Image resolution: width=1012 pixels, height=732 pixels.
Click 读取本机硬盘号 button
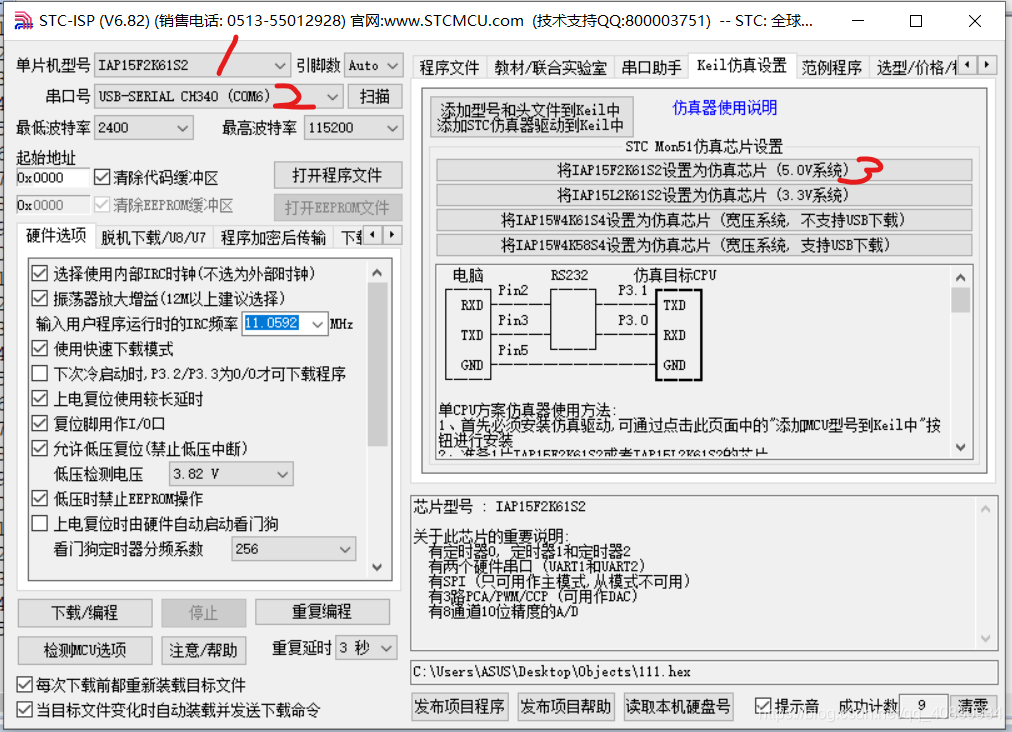[678, 707]
